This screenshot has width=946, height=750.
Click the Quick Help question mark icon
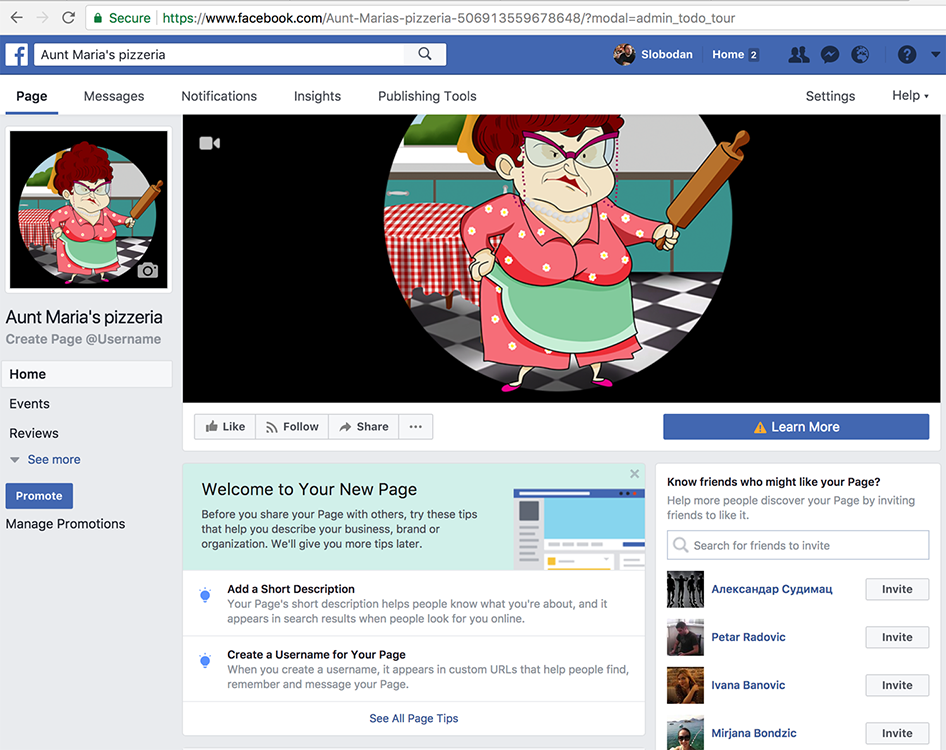coord(907,55)
